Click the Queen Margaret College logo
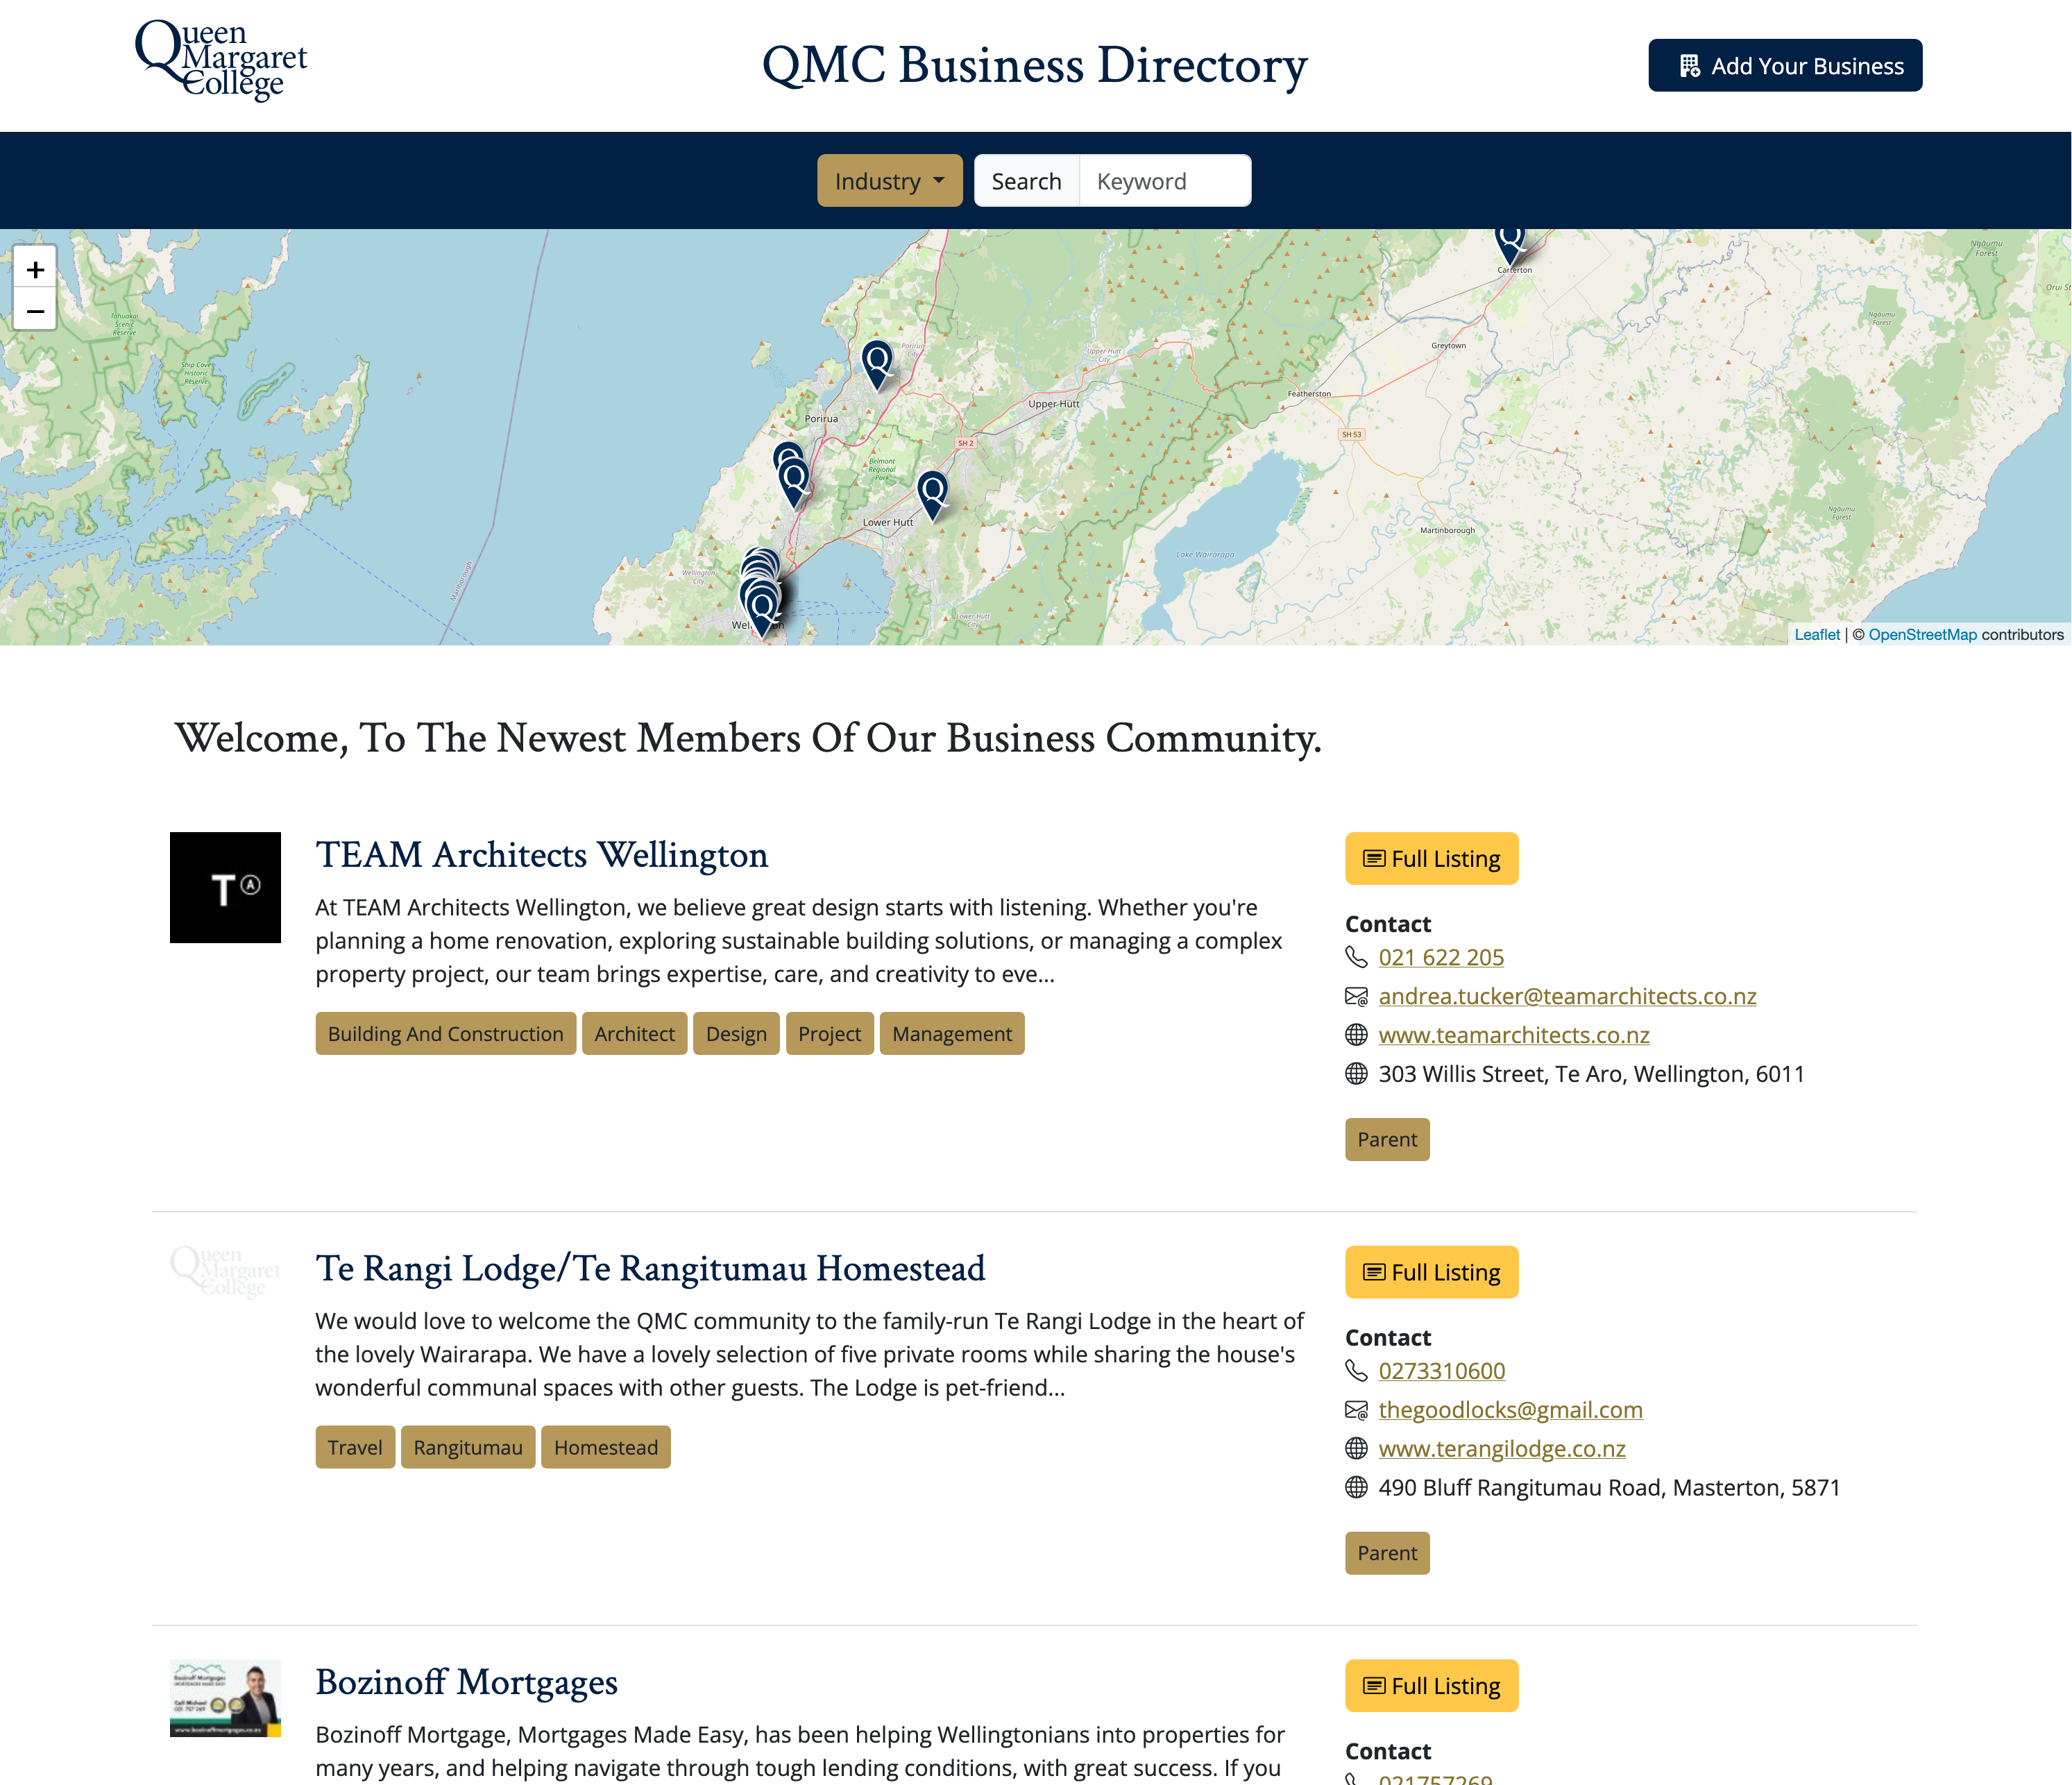2072x1785 pixels. pos(221,58)
